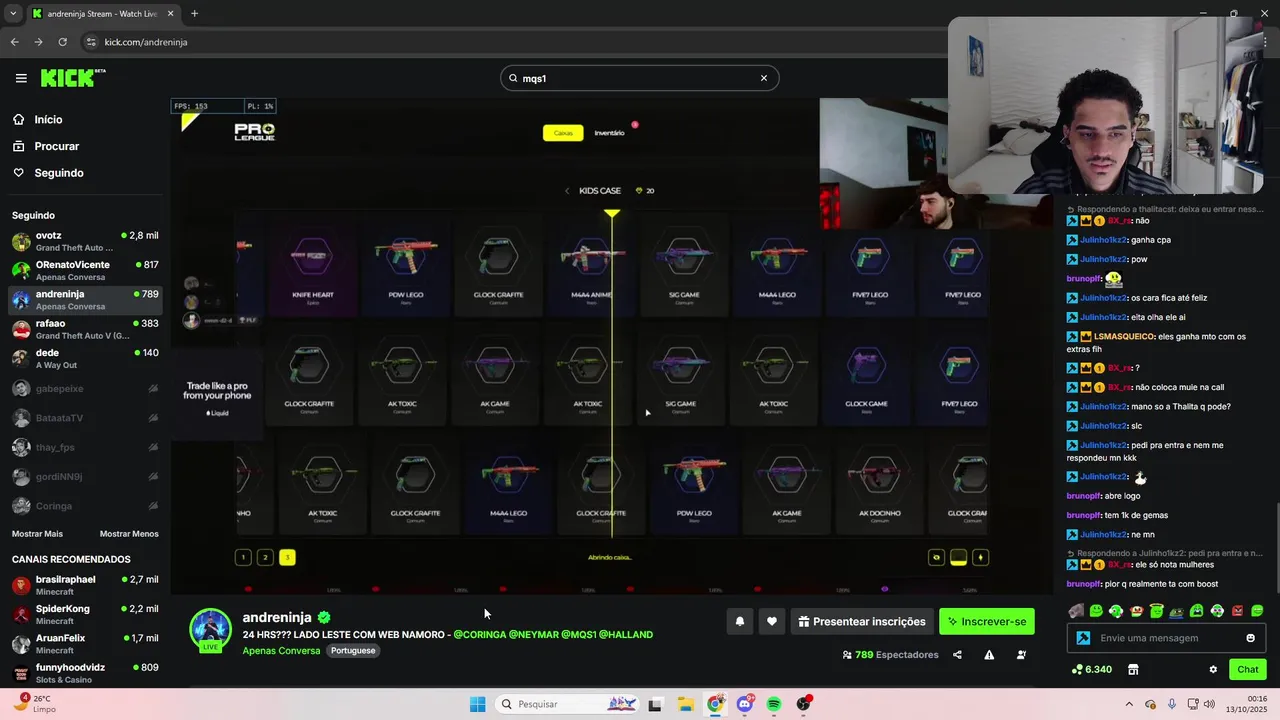
Task: Reload the page in the browser
Action: pyautogui.click(x=62, y=42)
